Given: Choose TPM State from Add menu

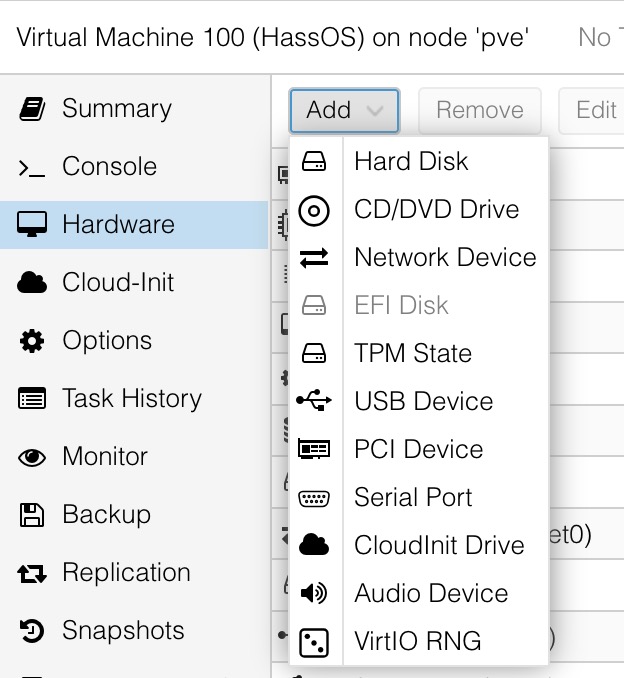Looking at the screenshot, I should (x=419, y=353).
